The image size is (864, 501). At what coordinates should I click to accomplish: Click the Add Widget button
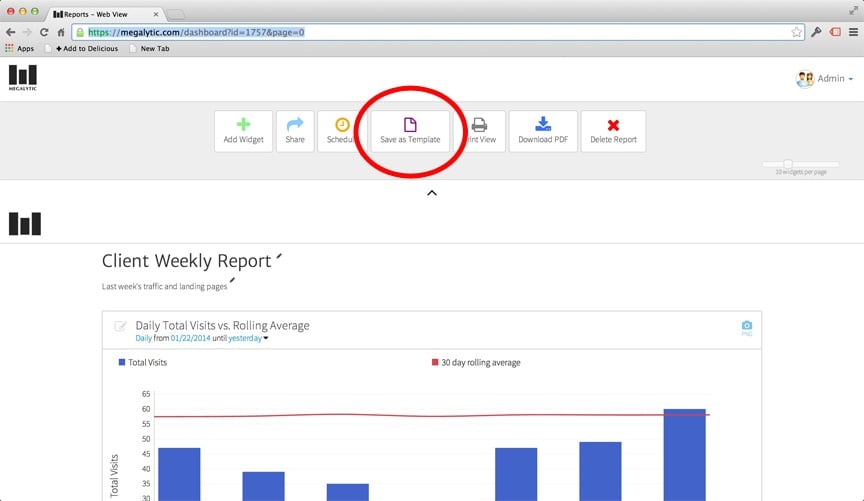244,131
